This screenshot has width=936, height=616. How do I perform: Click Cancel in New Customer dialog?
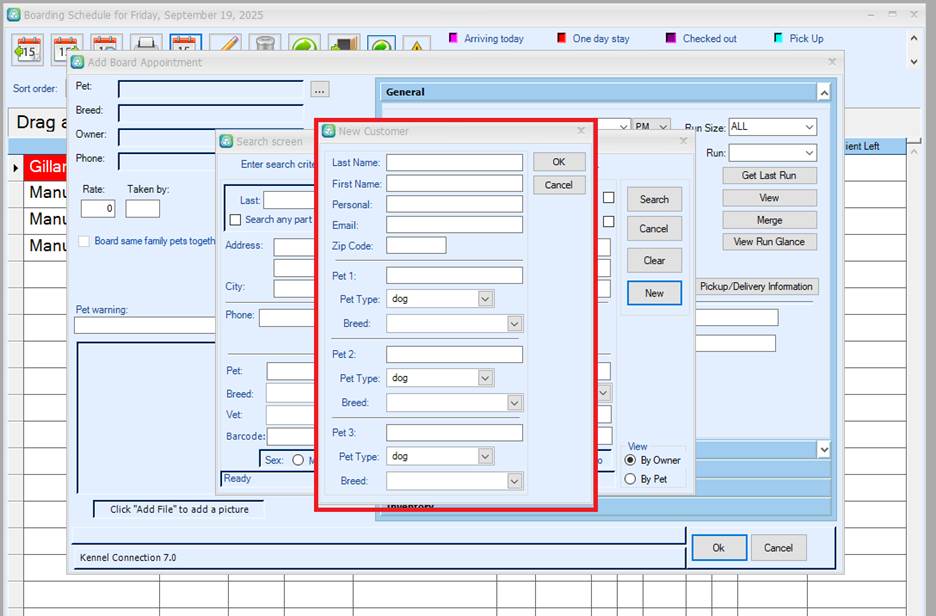559,185
